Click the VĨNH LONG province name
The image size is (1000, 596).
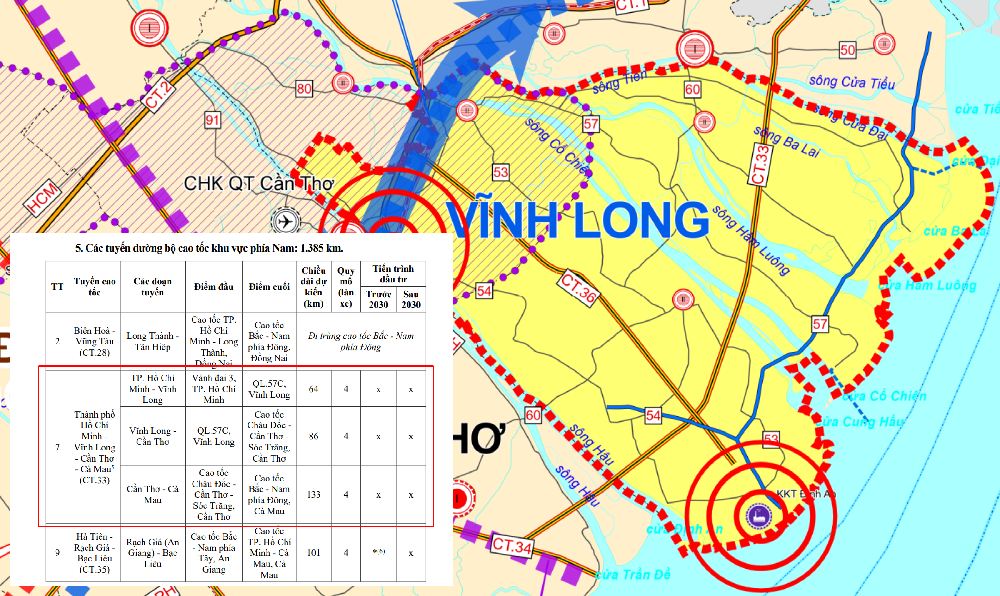[577, 217]
